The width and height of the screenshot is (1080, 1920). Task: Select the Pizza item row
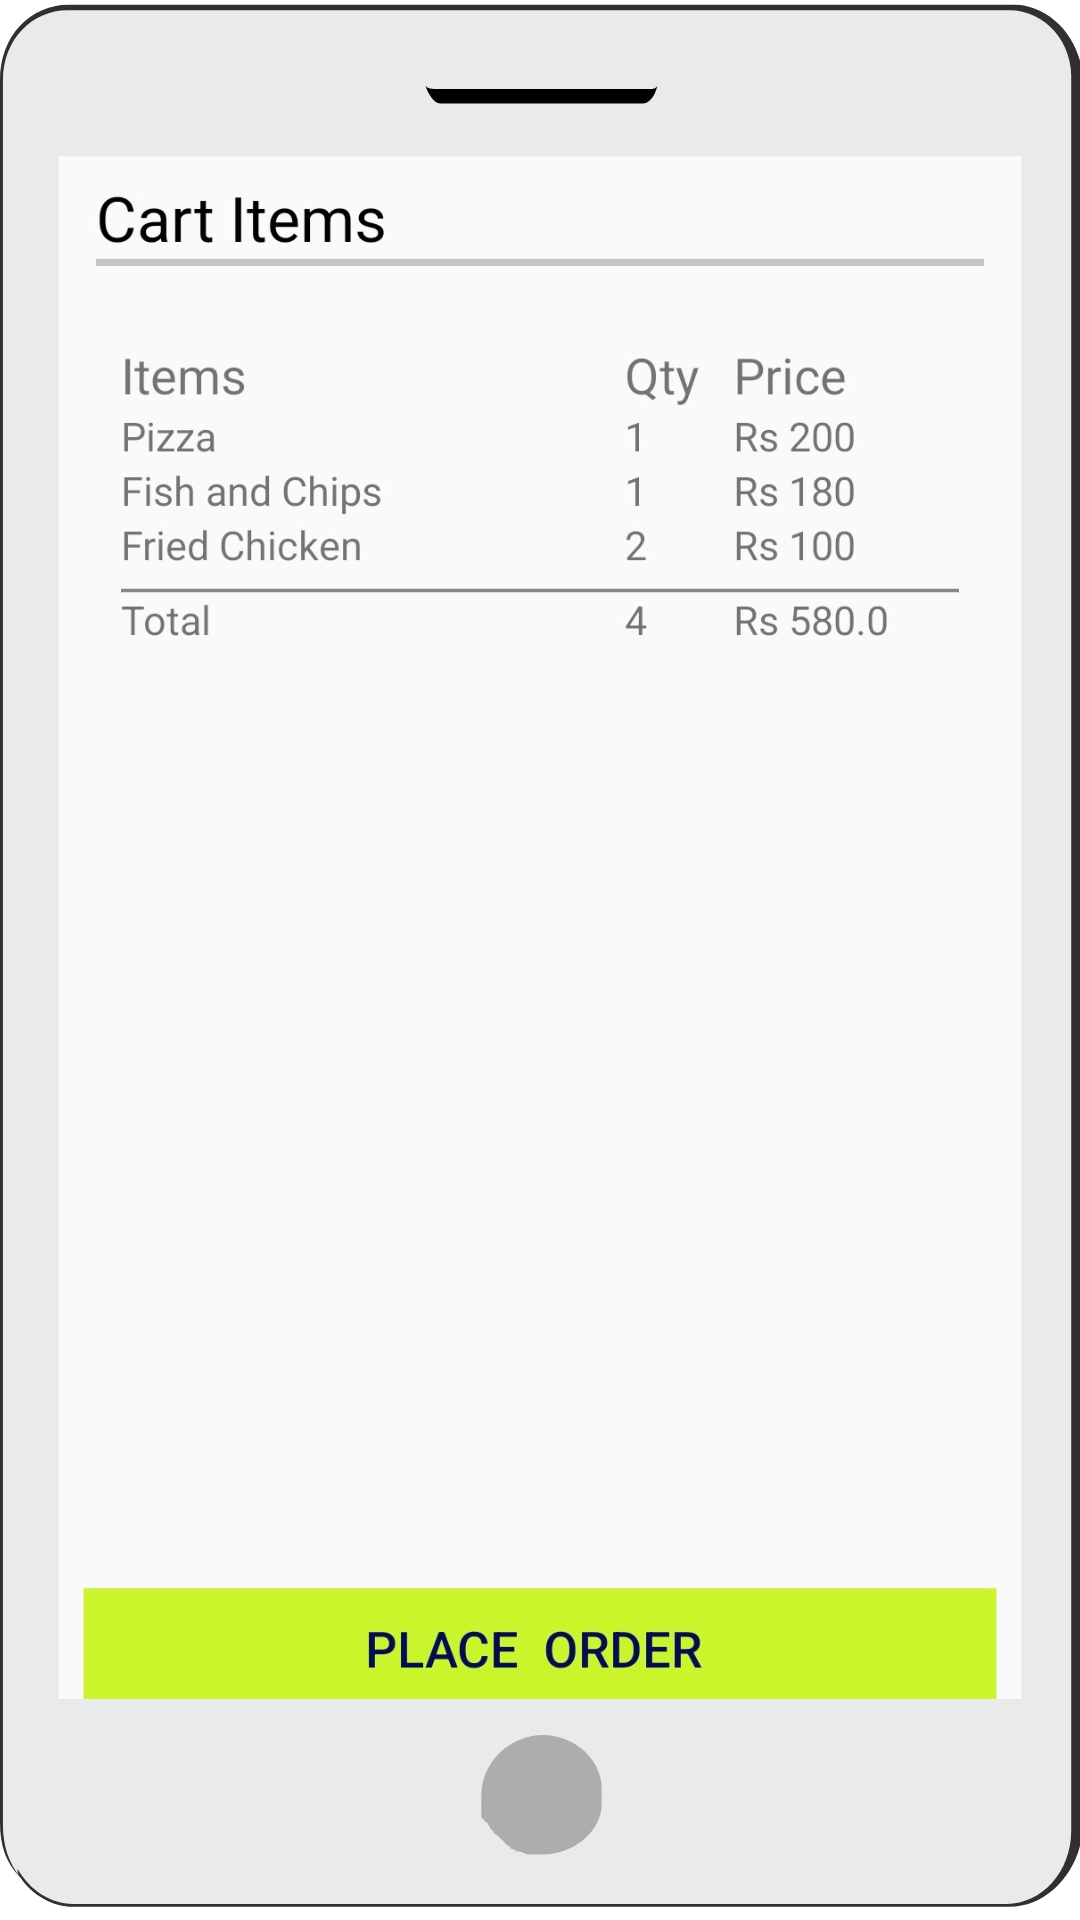(169, 438)
